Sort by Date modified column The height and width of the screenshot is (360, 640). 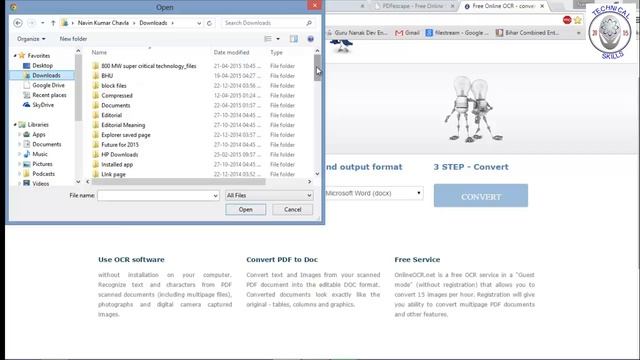click(x=231, y=52)
